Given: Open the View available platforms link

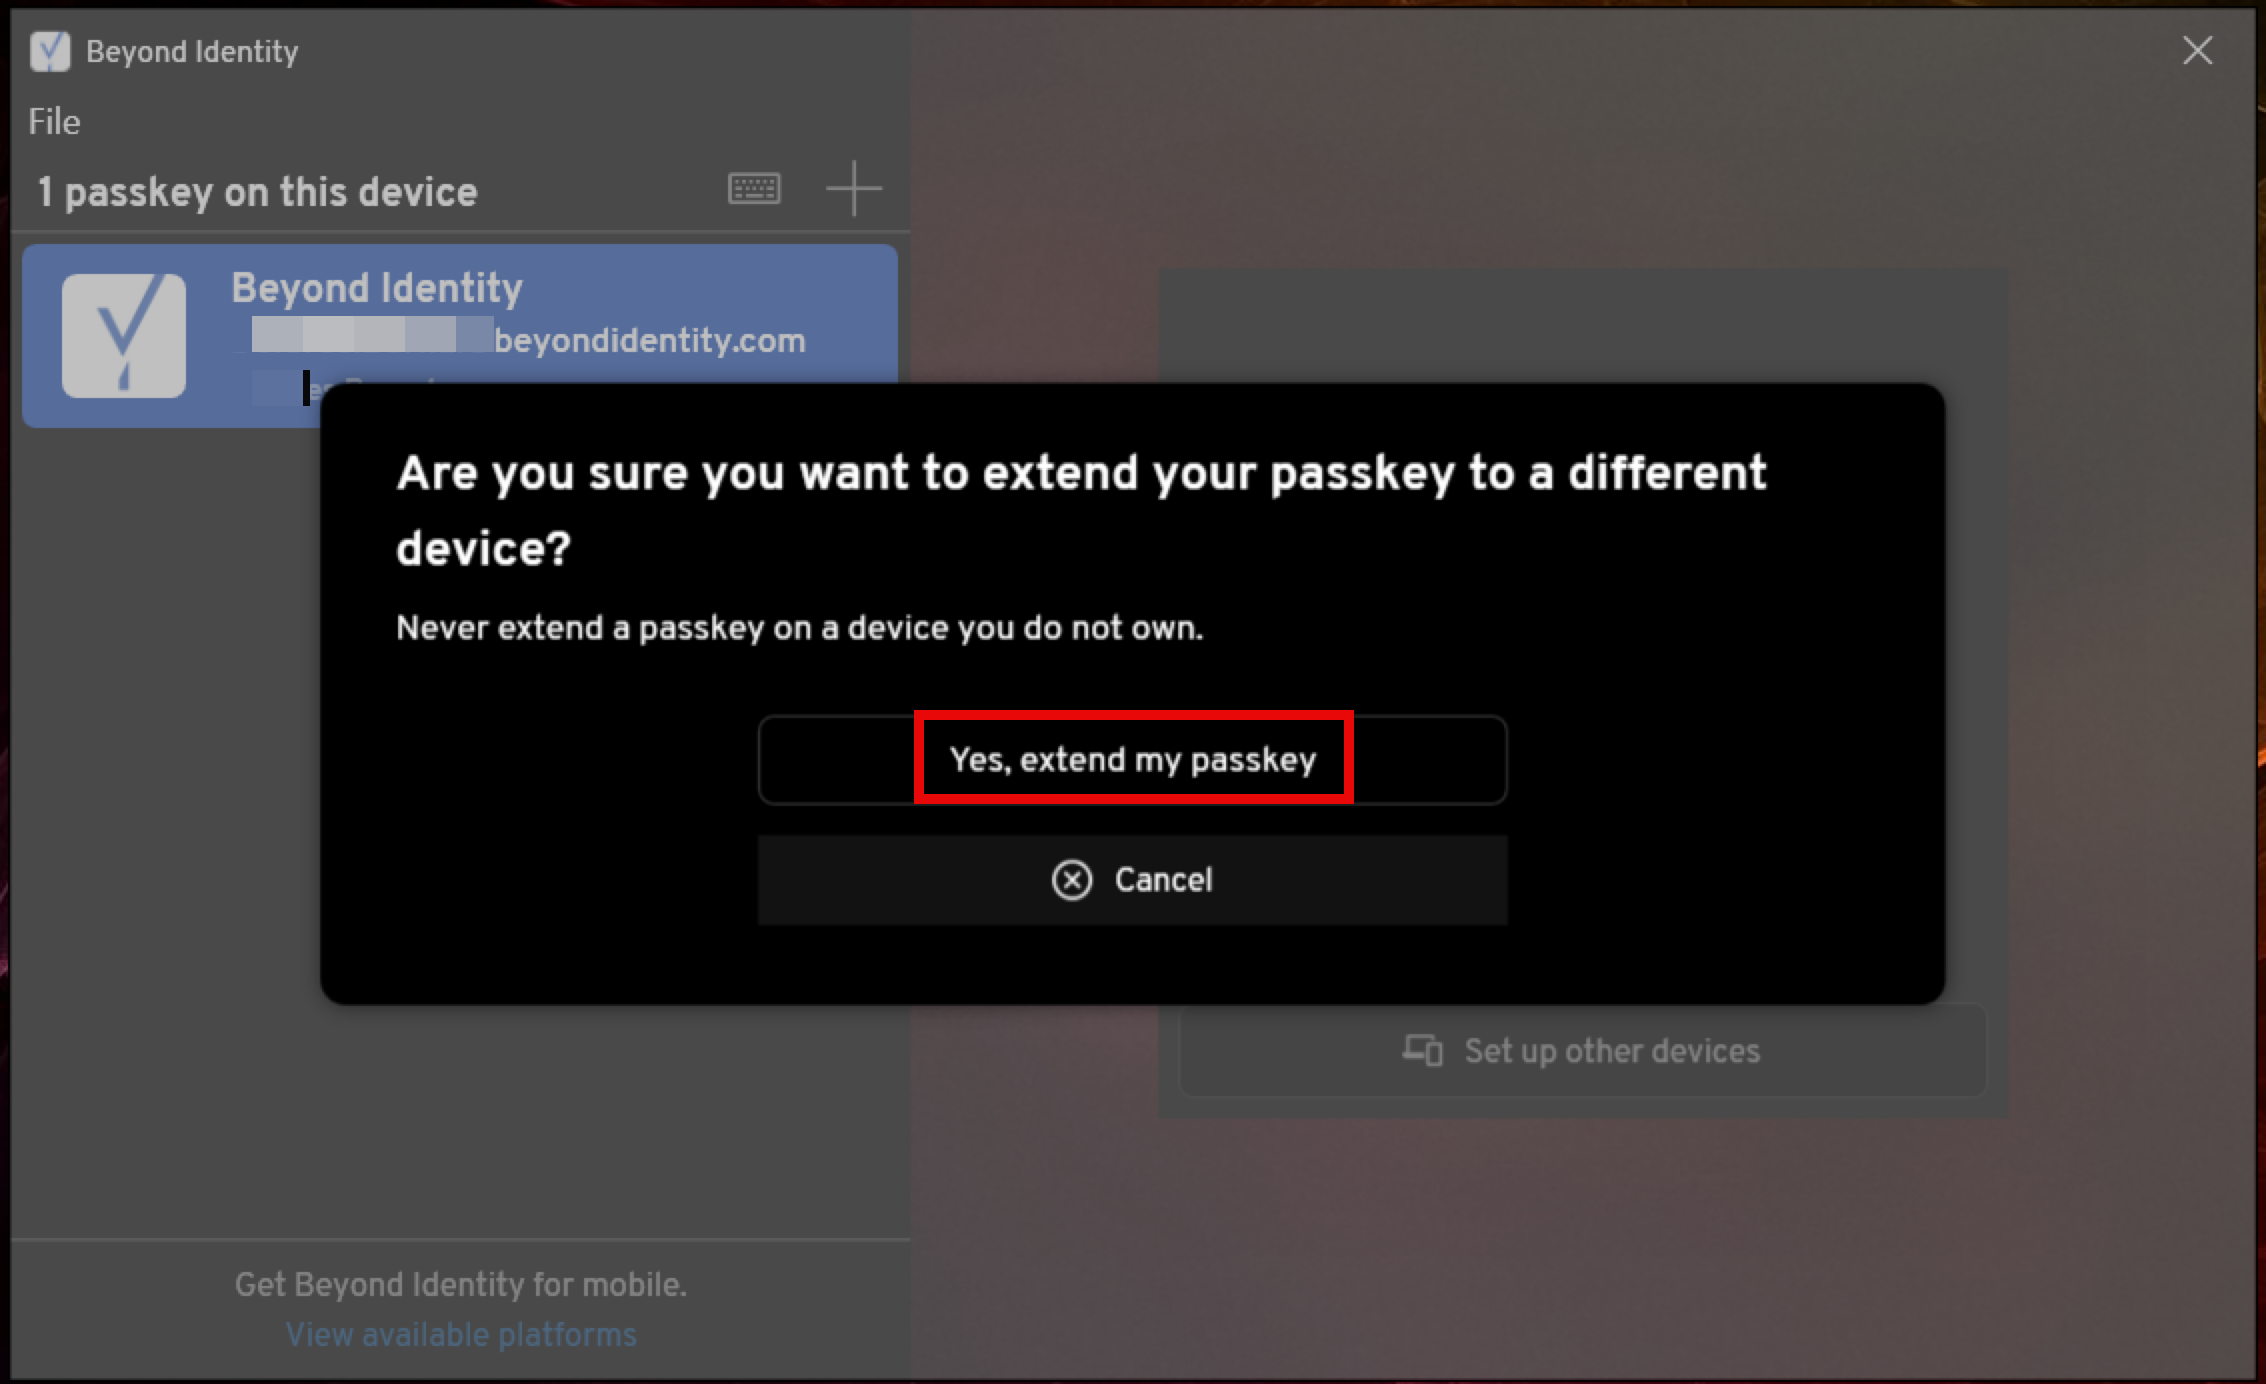Looking at the screenshot, I should coord(461,1333).
